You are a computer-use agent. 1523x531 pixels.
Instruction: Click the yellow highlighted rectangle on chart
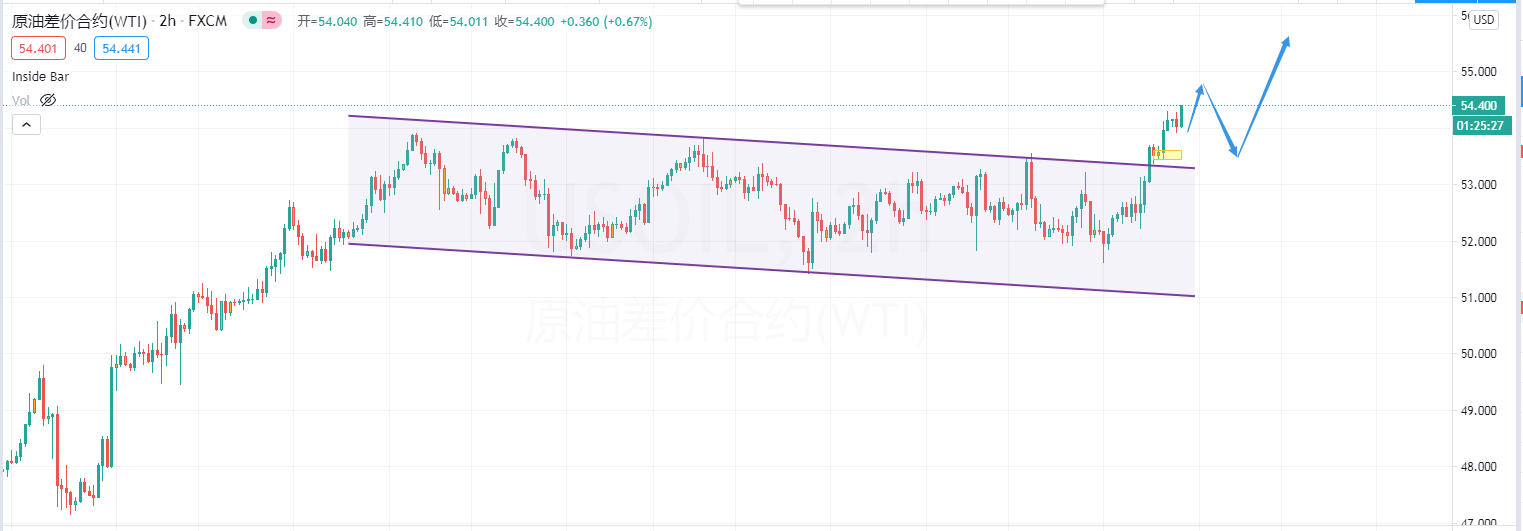1167,154
